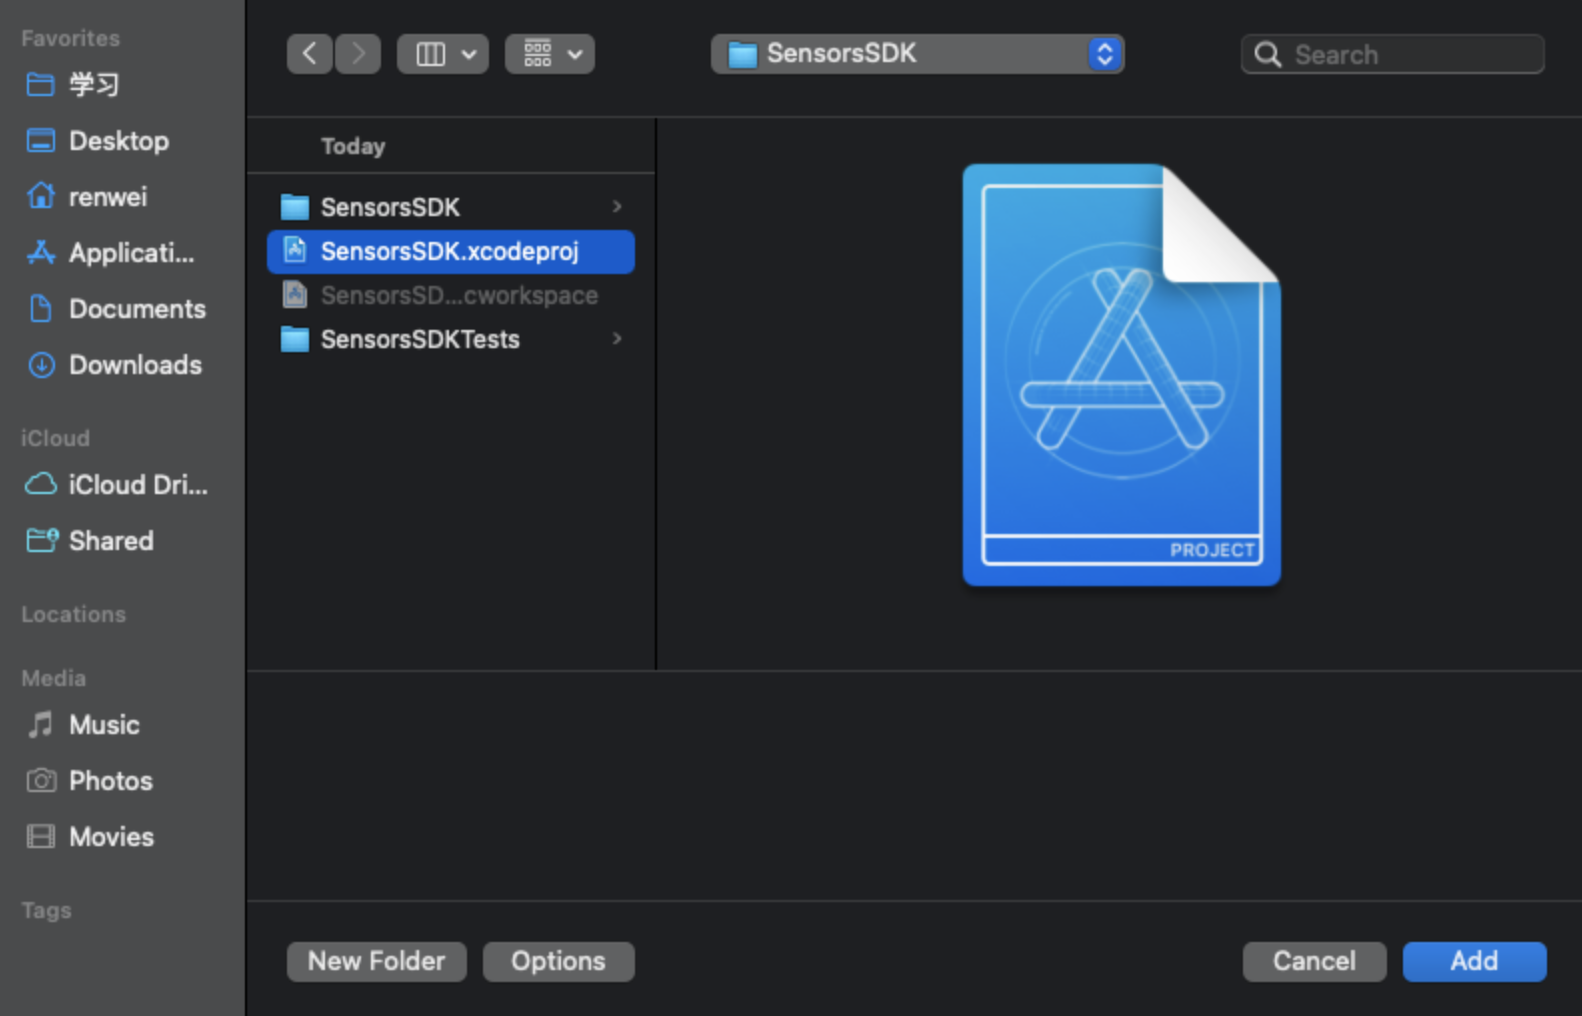This screenshot has width=1582, height=1016.
Task: Select the SensorsSDK.xcodeproj file
Action: coord(451,251)
